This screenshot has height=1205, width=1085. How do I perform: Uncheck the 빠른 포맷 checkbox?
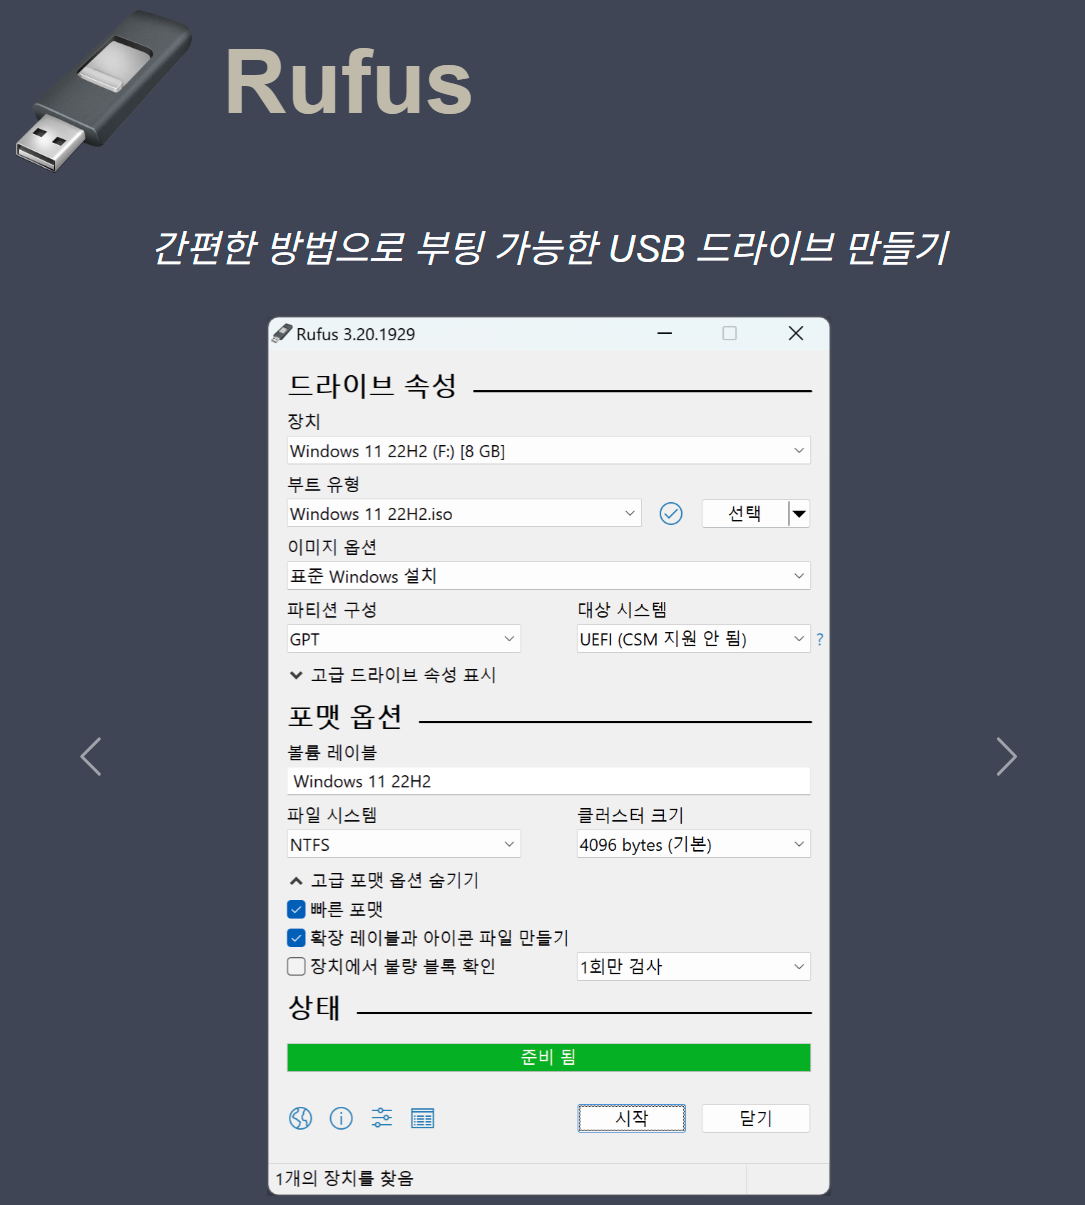[296, 909]
